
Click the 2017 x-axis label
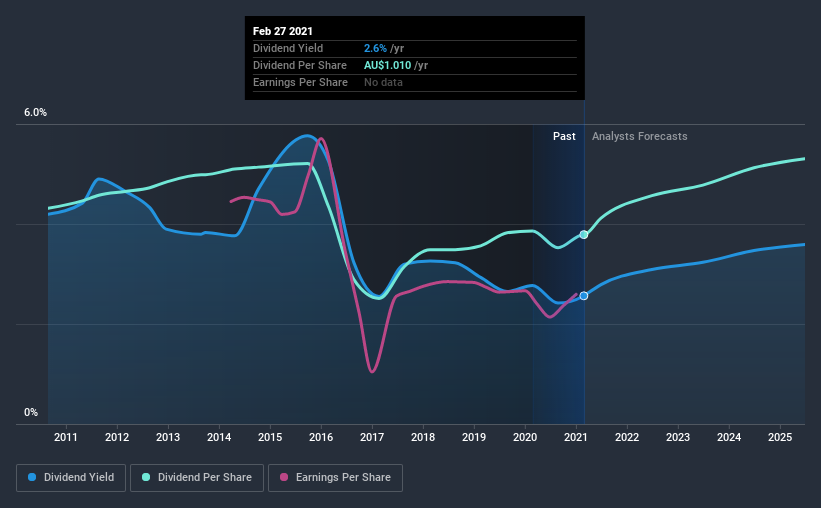pos(372,437)
